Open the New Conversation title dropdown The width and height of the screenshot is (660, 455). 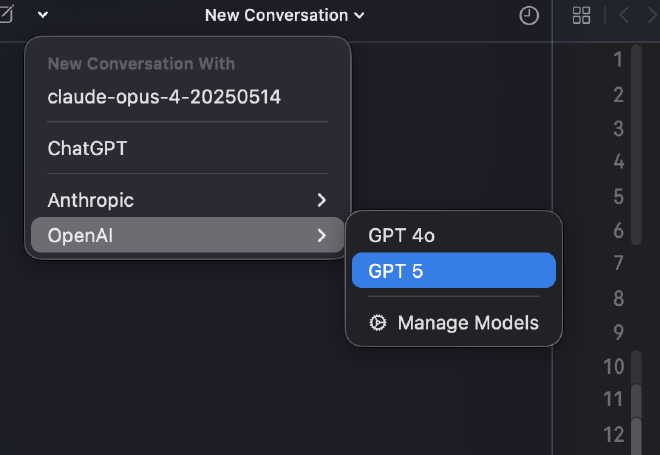point(285,16)
